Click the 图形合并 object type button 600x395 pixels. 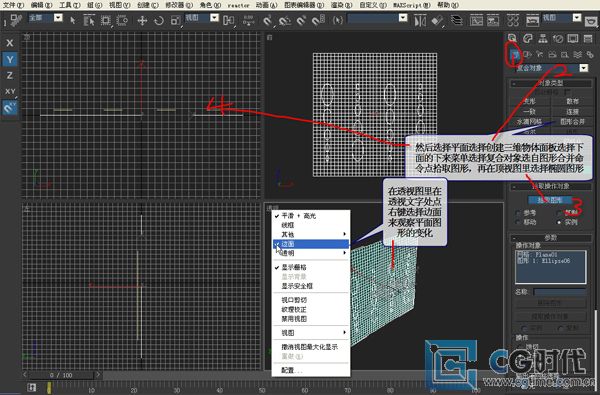pyautogui.click(x=572, y=122)
